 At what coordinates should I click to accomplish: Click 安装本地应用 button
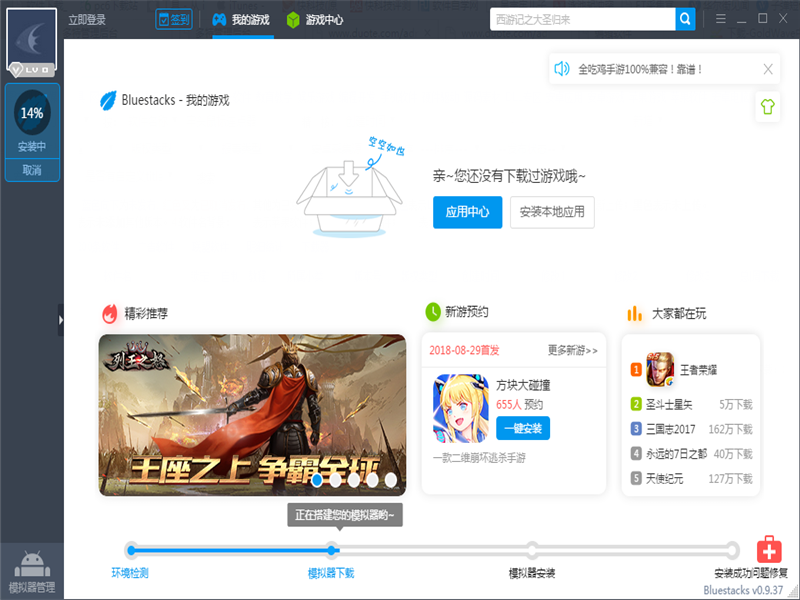click(552, 212)
